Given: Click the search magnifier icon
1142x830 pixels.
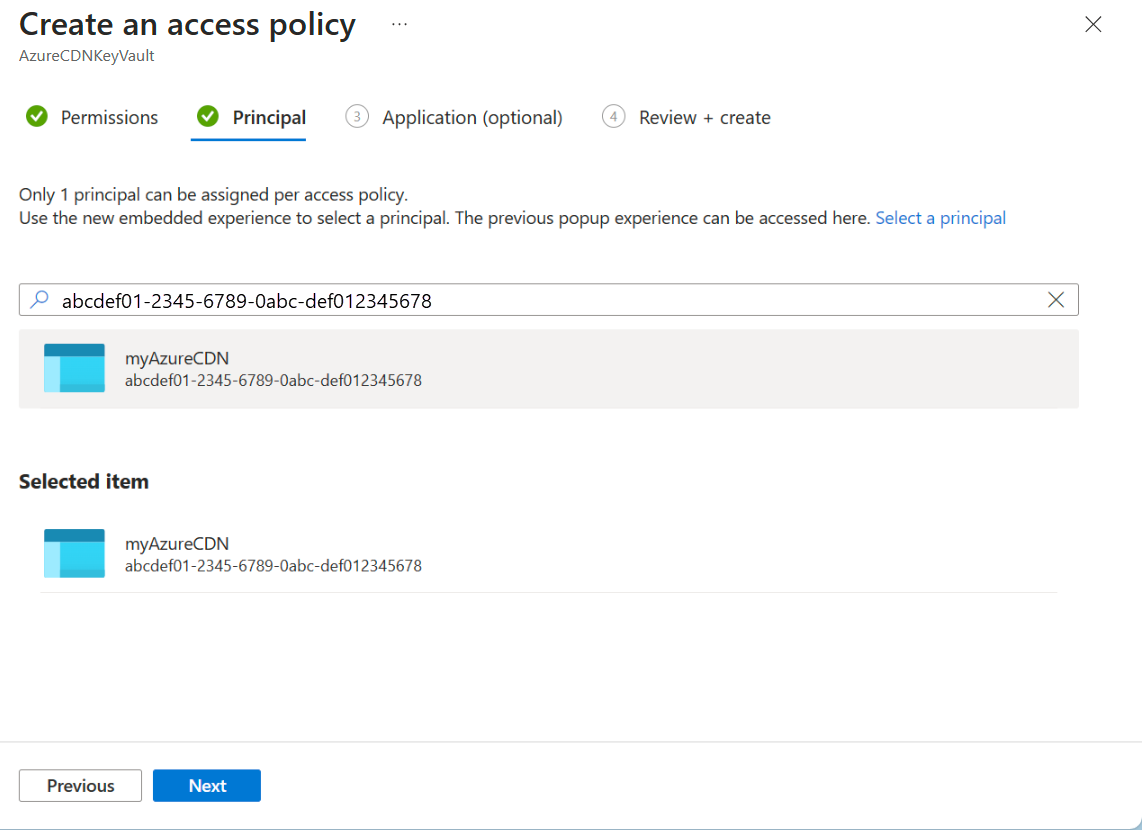Looking at the screenshot, I should click(x=40, y=300).
